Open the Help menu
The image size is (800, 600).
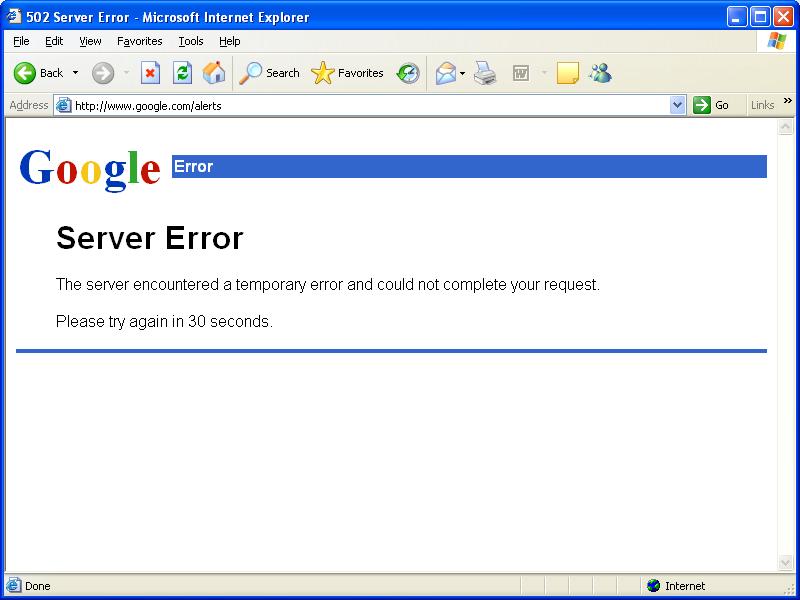pyautogui.click(x=230, y=41)
